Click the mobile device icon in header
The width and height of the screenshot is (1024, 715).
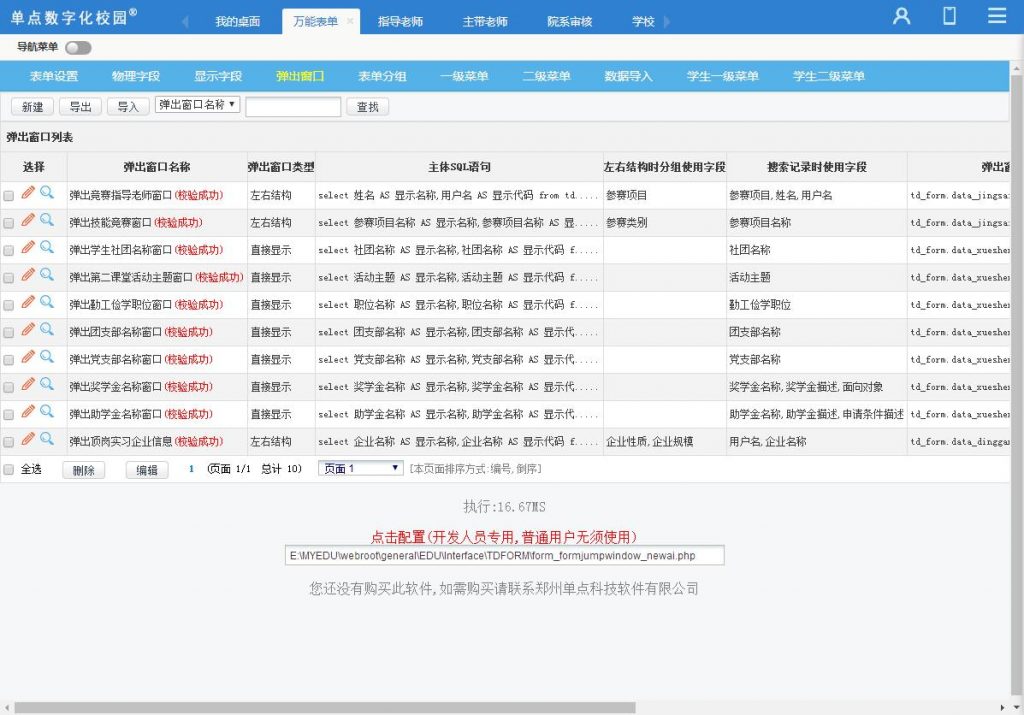tap(950, 15)
